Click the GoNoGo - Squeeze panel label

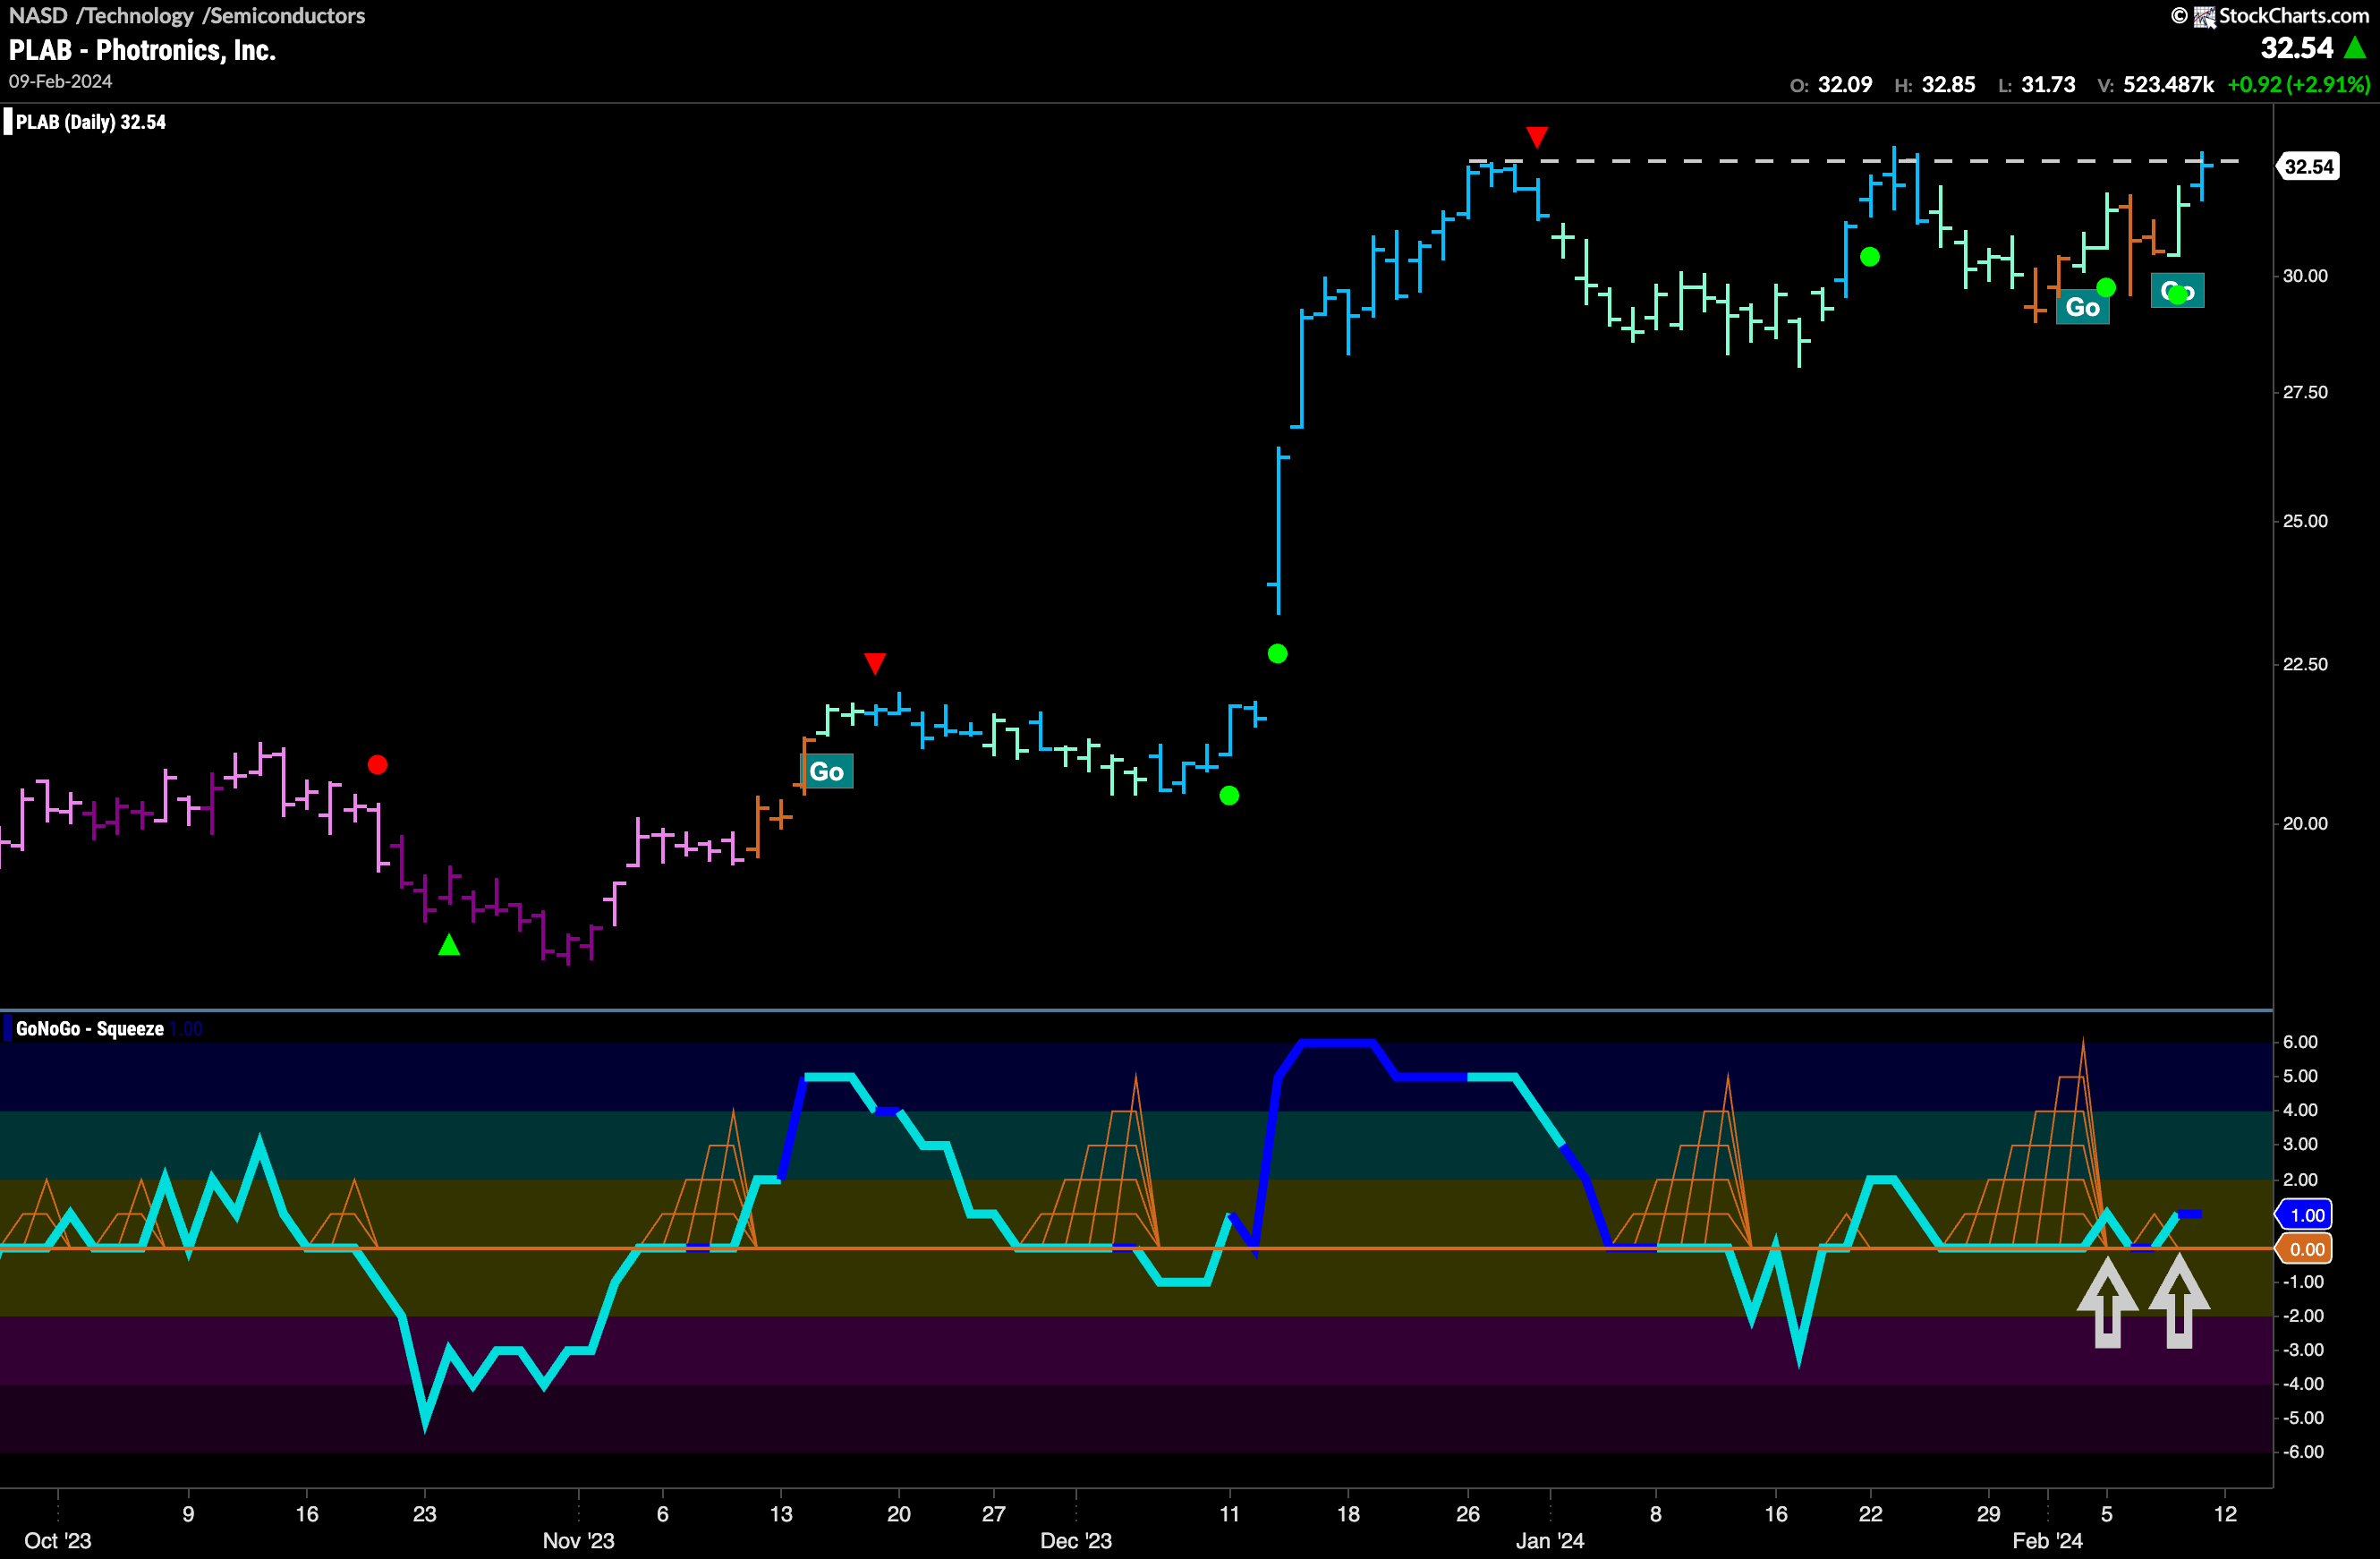[x=90, y=1029]
